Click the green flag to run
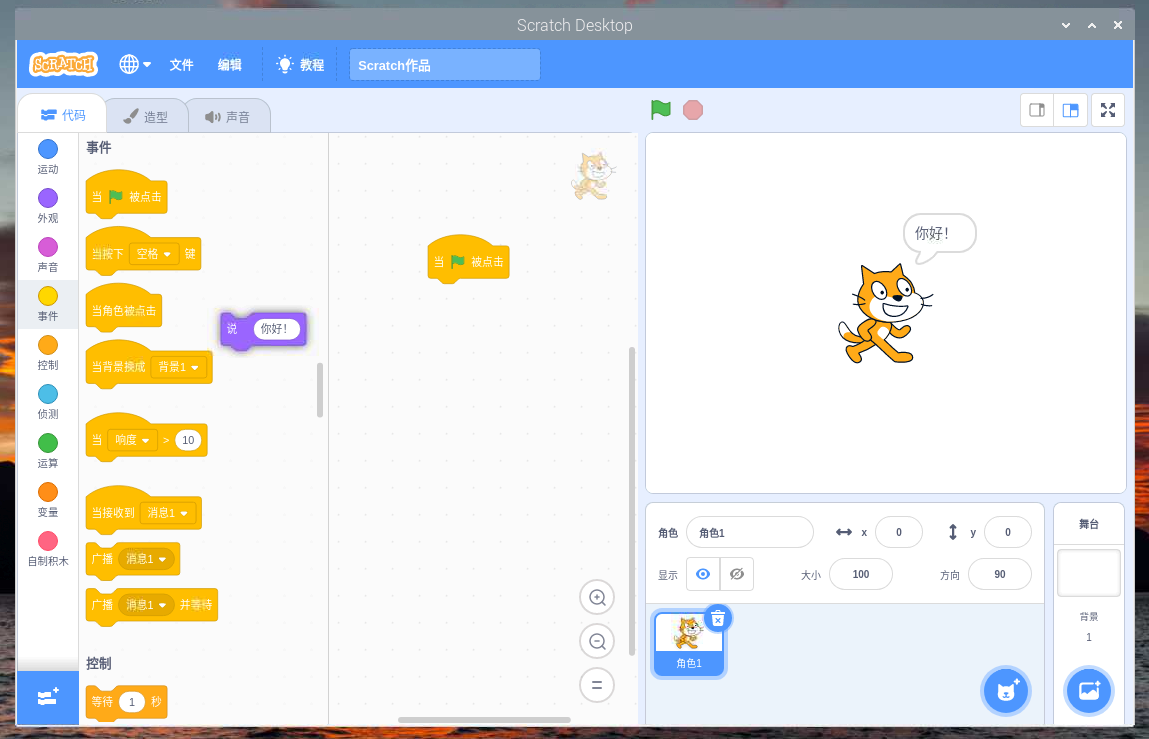 (660, 110)
